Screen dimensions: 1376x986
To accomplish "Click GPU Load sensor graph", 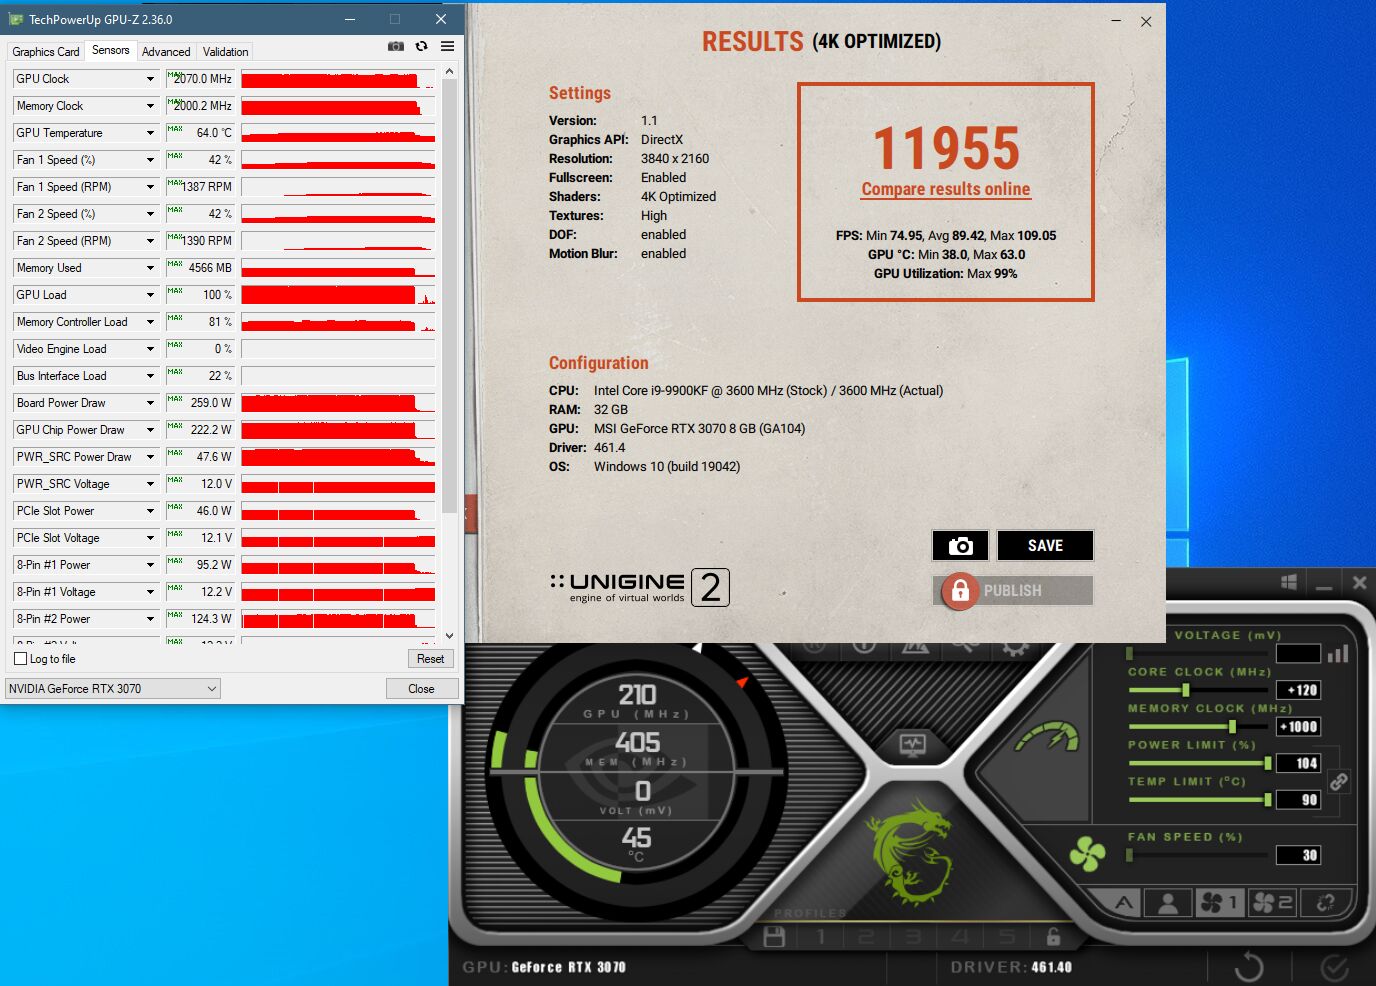I will pyautogui.click(x=338, y=295).
